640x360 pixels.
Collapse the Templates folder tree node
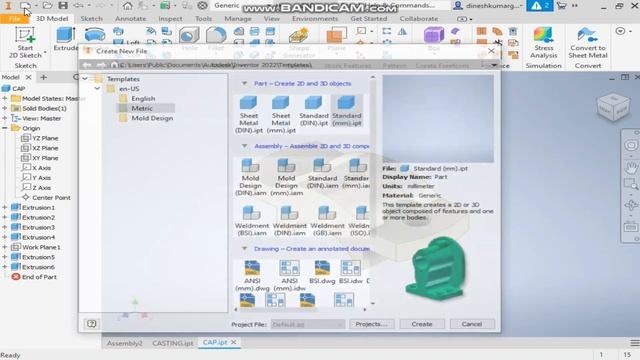coord(84,78)
